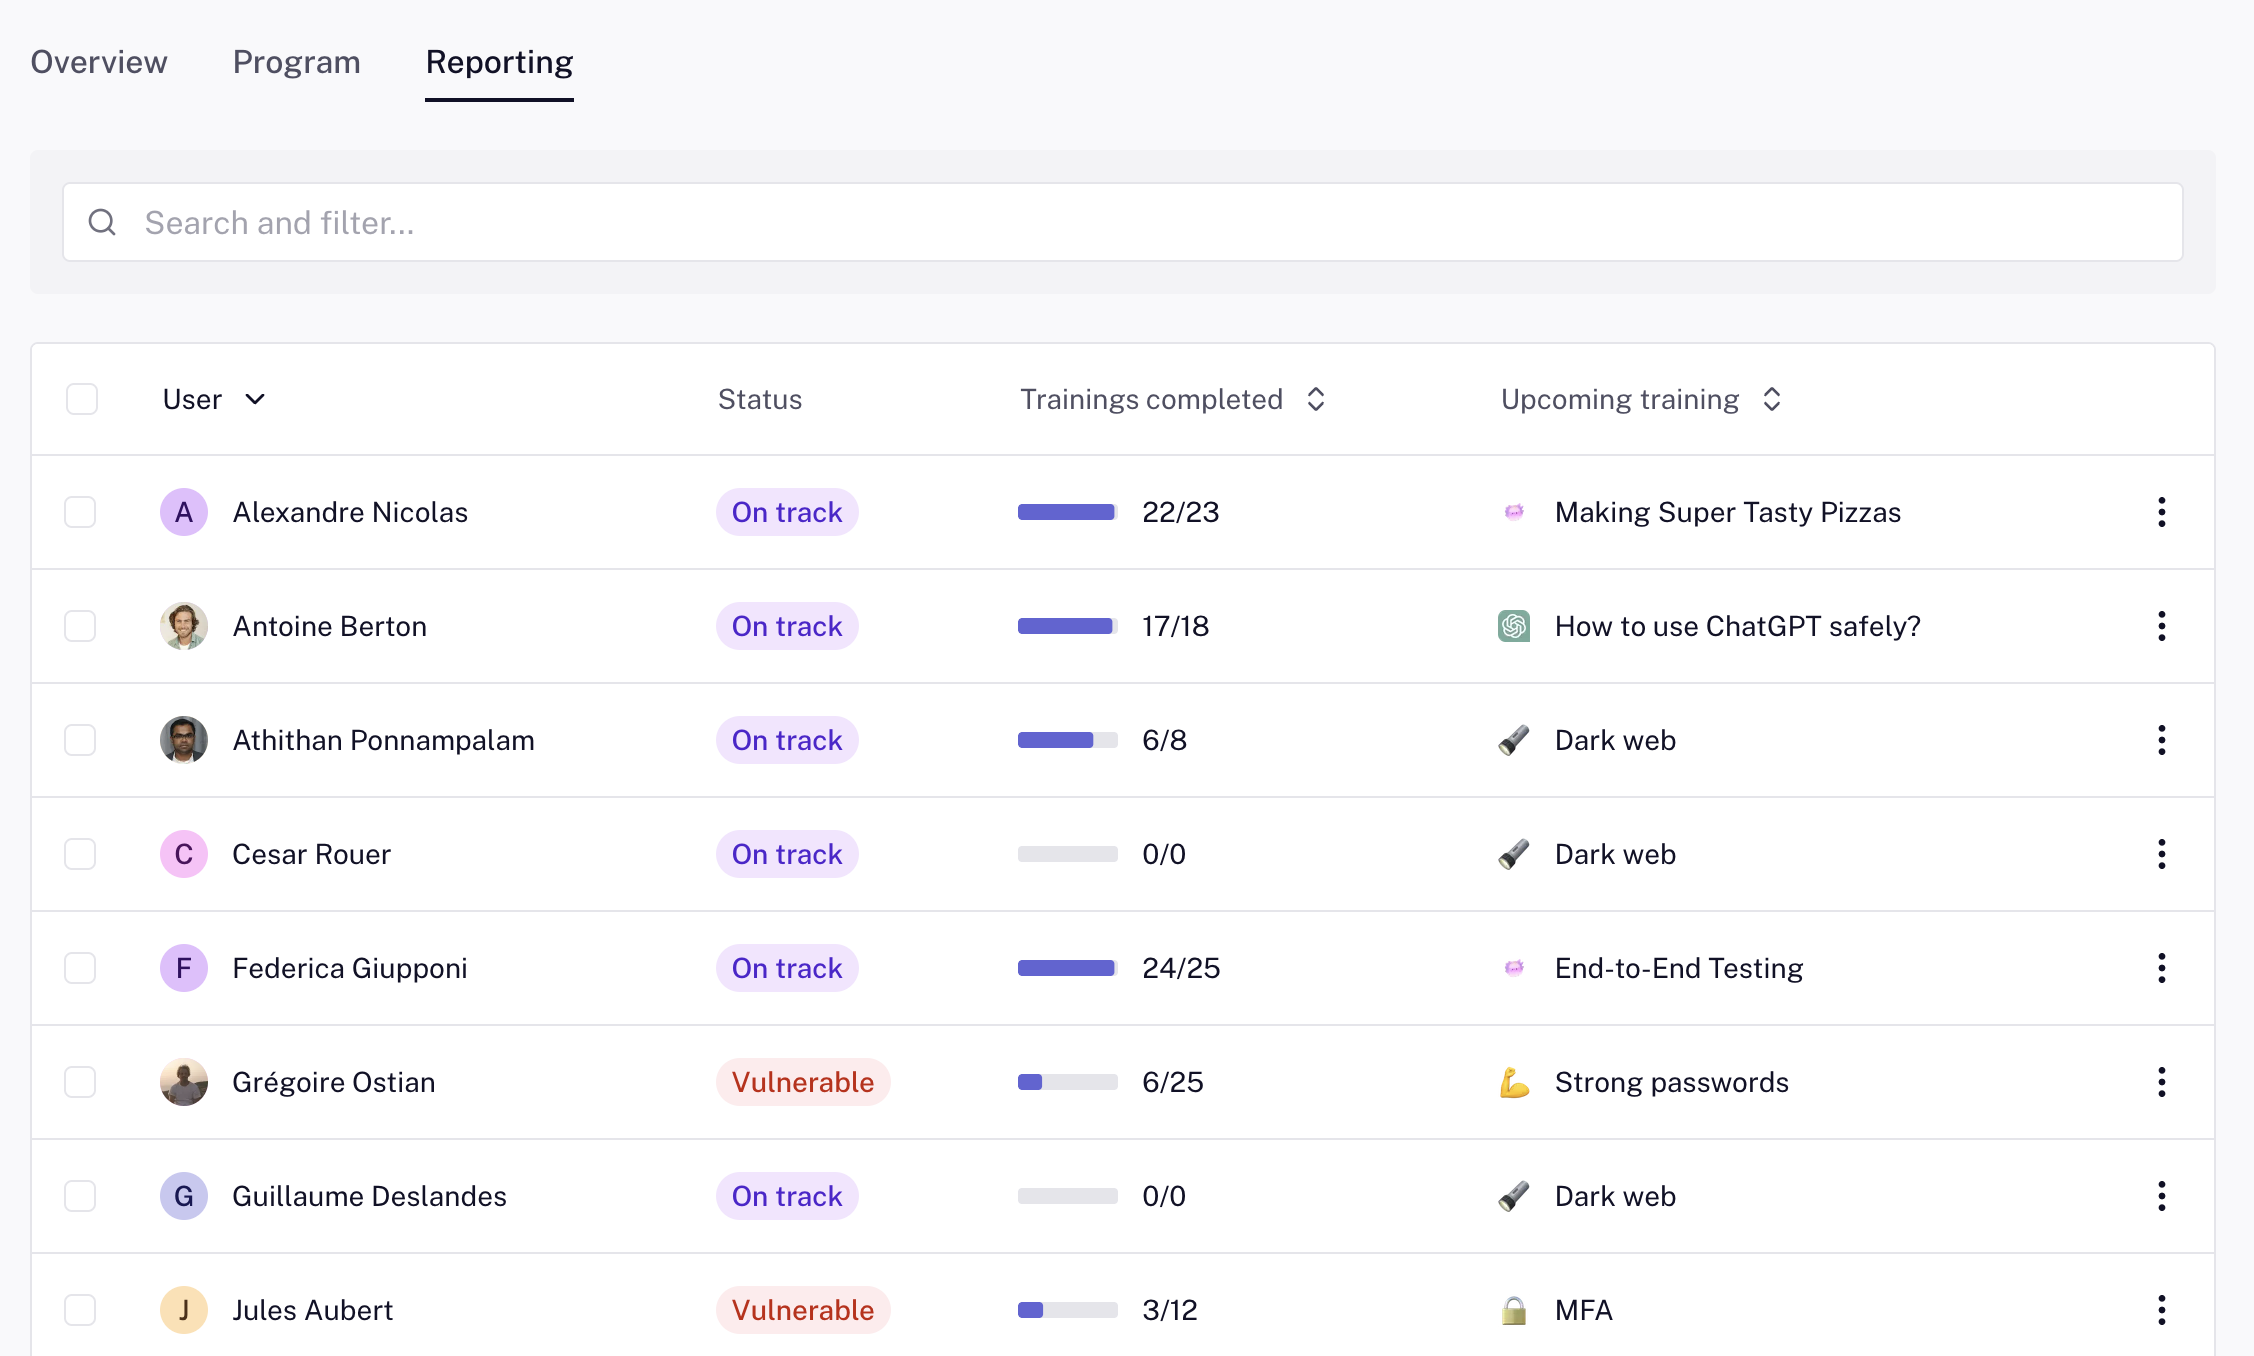Click Jules Aubert avatar letter J
This screenshot has height=1356, width=2254.
184,1310
